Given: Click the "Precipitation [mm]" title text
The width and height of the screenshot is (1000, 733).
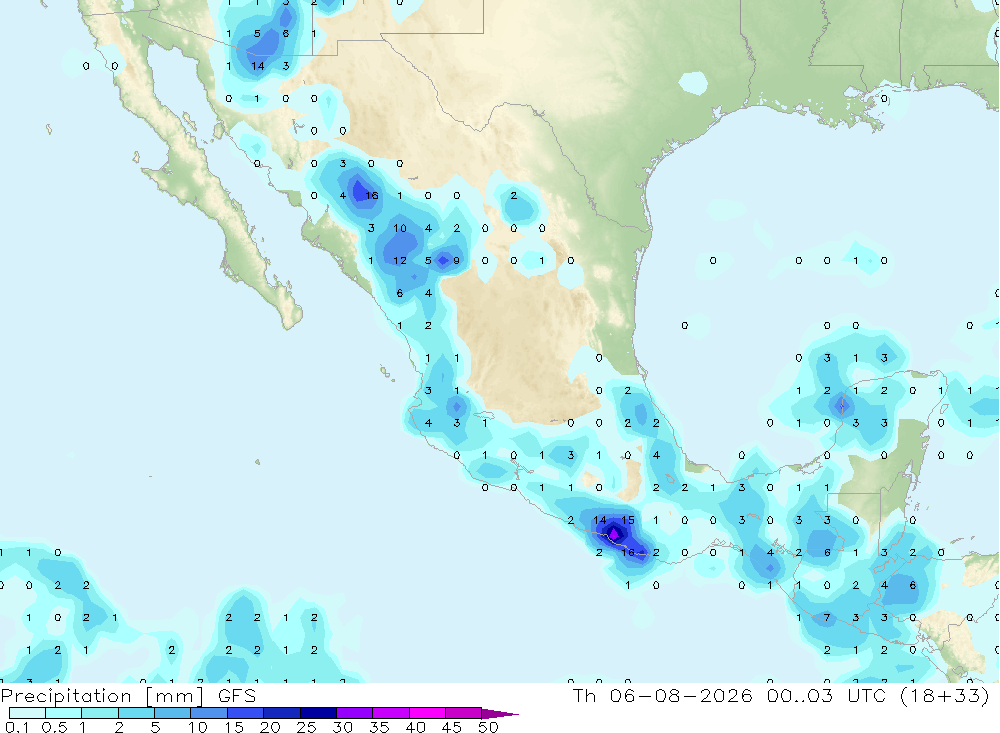Looking at the screenshot, I should point(102,696).
